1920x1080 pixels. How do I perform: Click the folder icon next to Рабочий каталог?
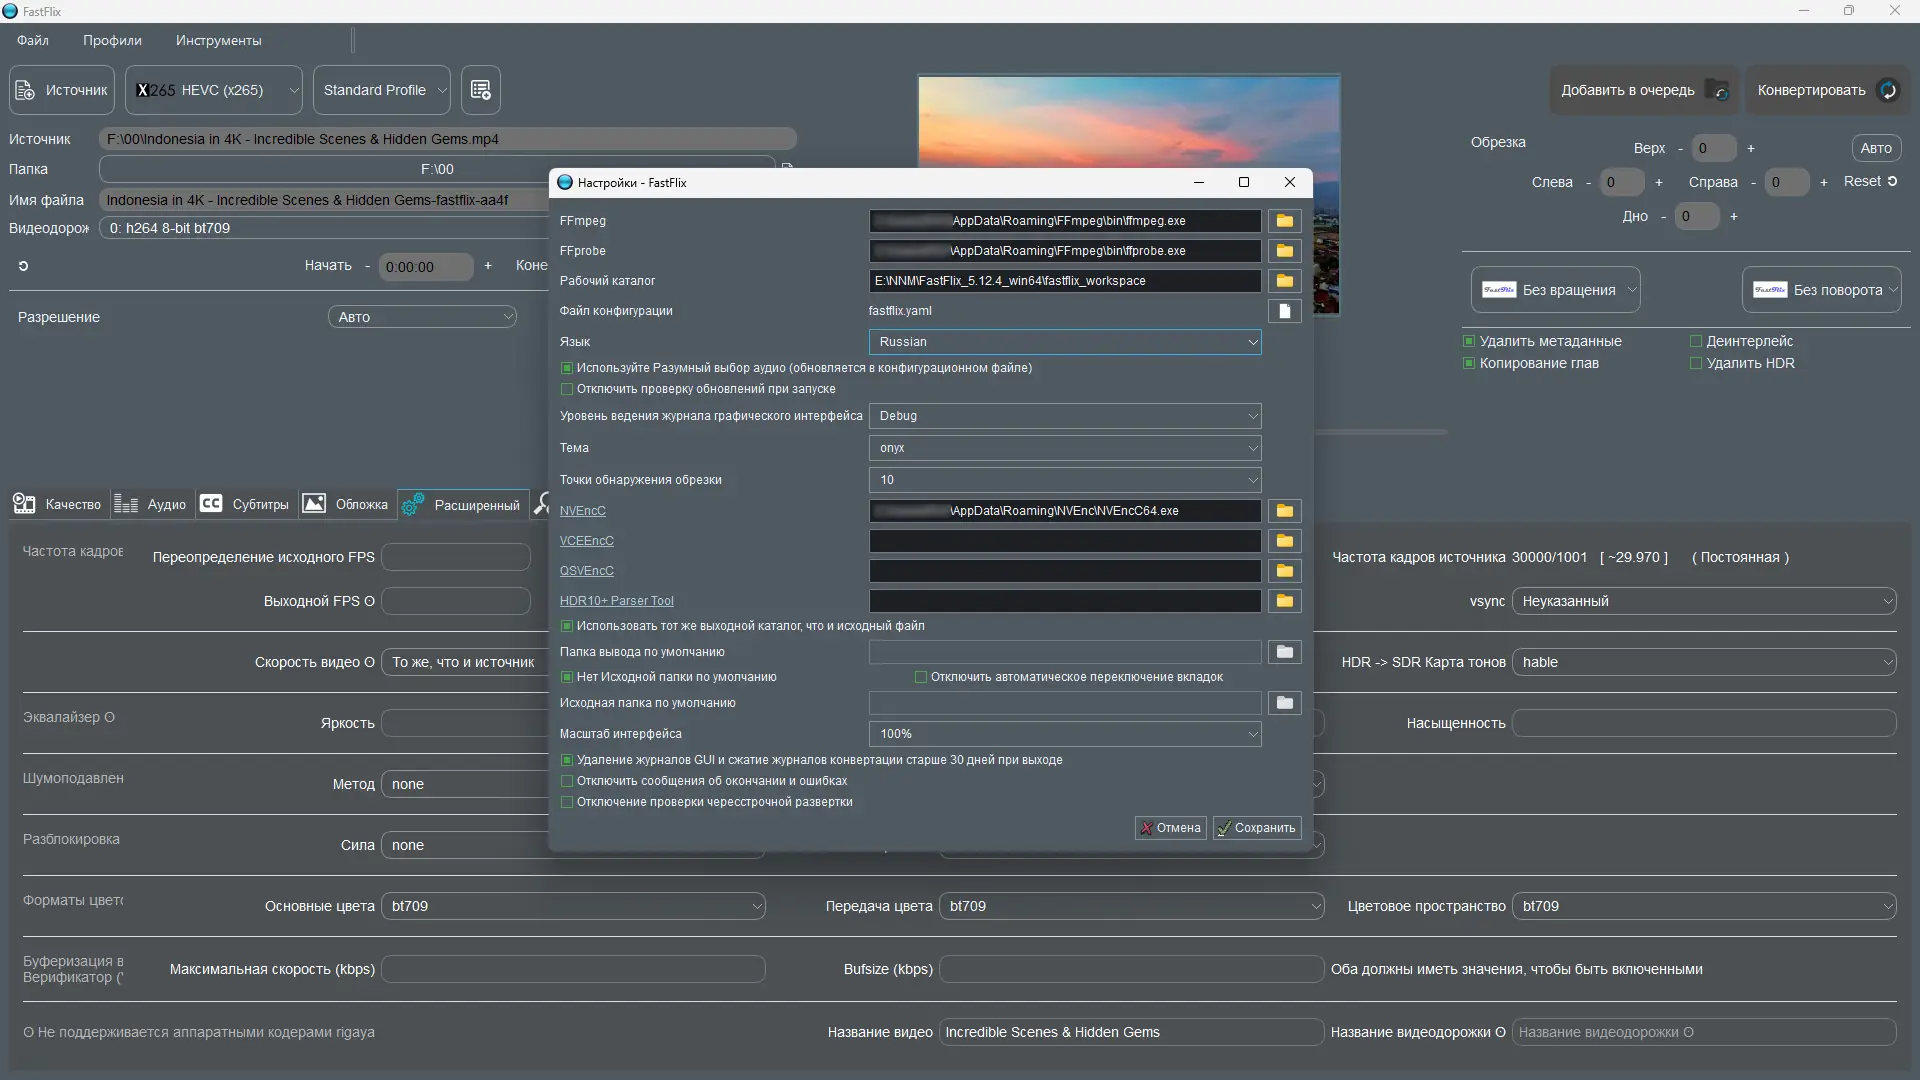1284,281
